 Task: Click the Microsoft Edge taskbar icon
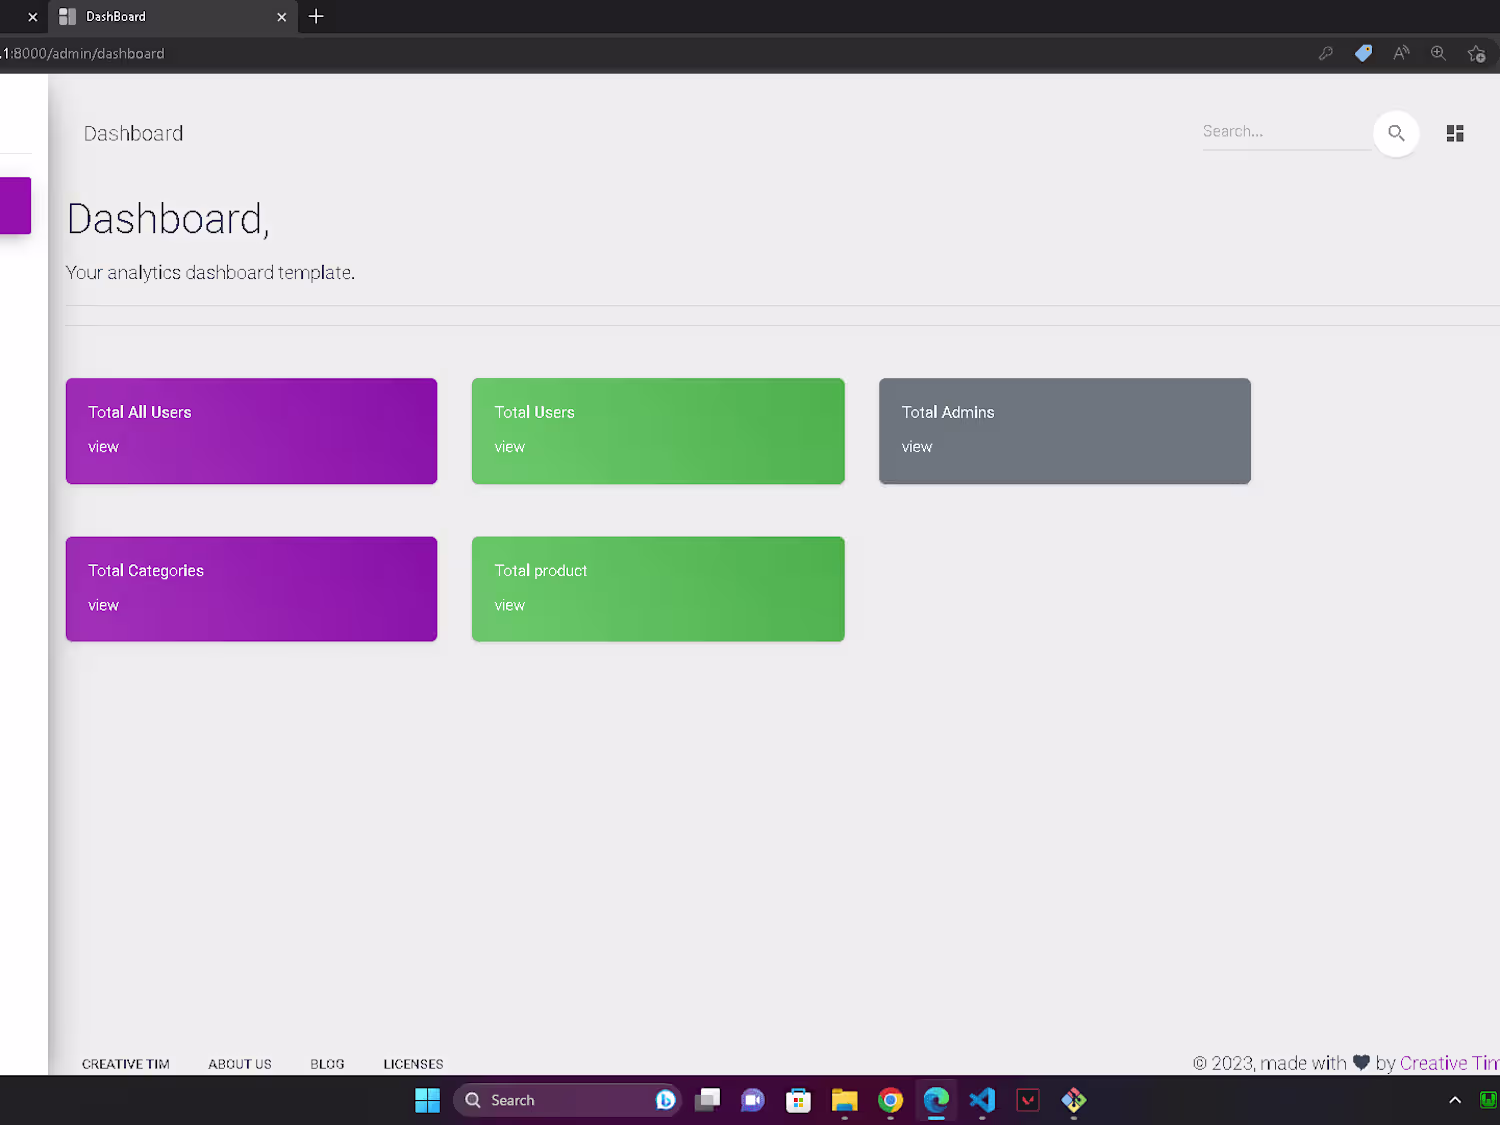pyautogui.click(x=936, y=1100)
